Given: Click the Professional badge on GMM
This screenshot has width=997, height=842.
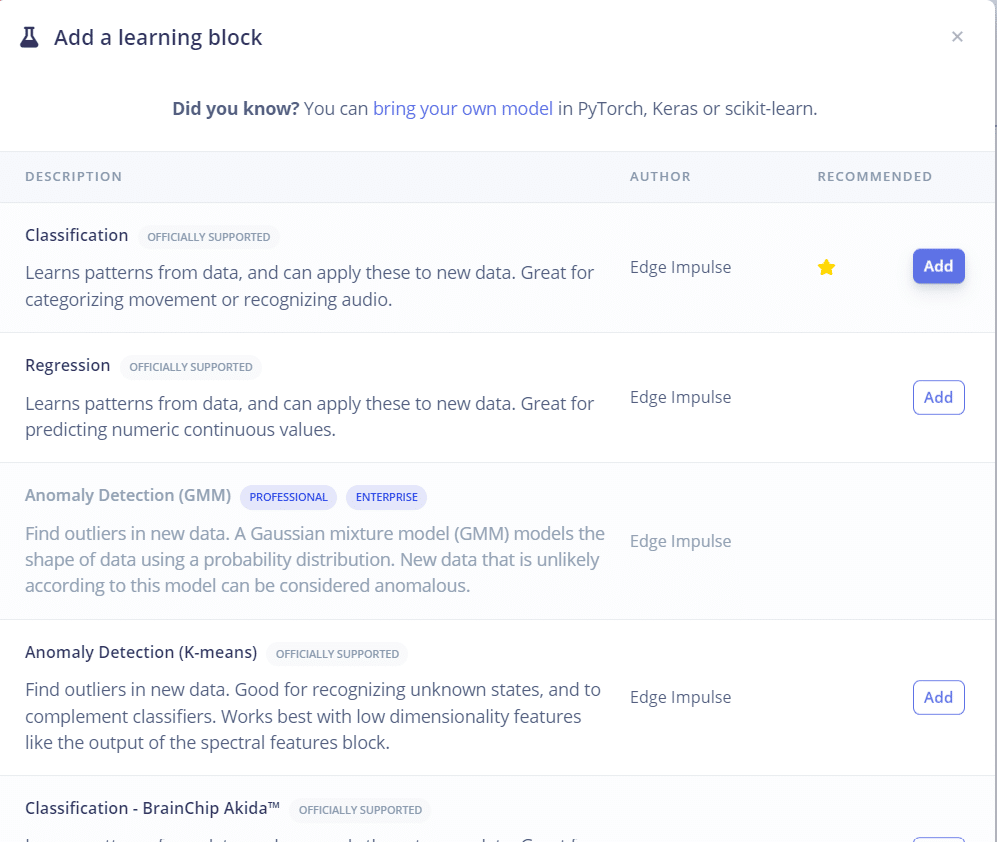Looking at the screenshot, I should 288,497.
